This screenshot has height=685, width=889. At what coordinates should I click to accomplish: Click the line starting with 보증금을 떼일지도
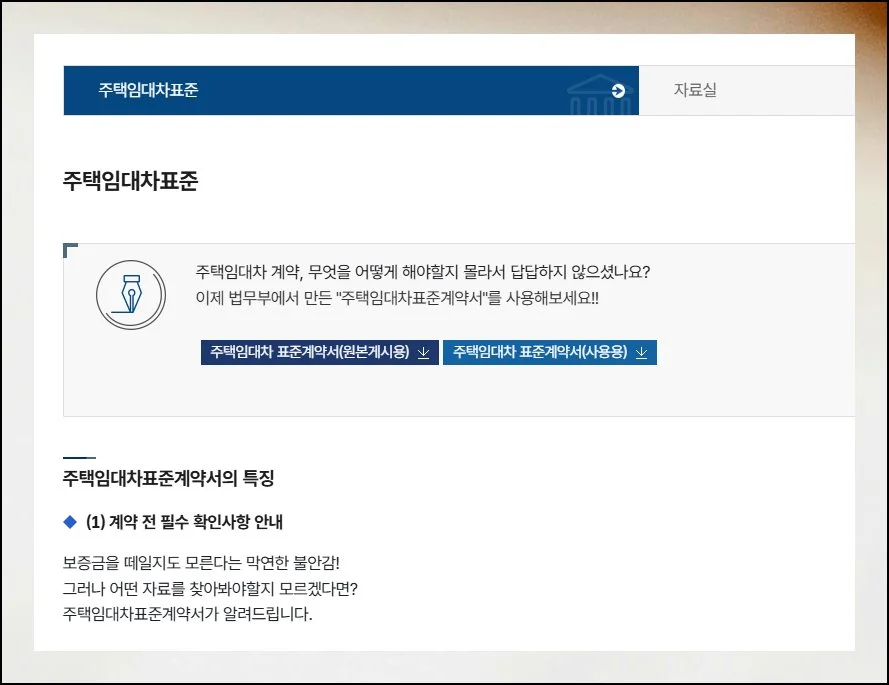[208, 563]
